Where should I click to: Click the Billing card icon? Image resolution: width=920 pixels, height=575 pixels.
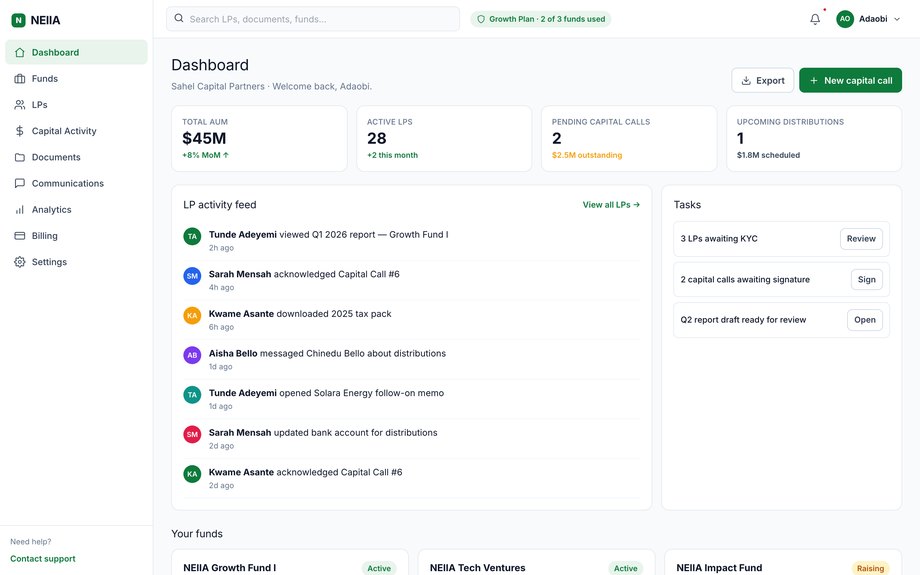pos(20,236)
